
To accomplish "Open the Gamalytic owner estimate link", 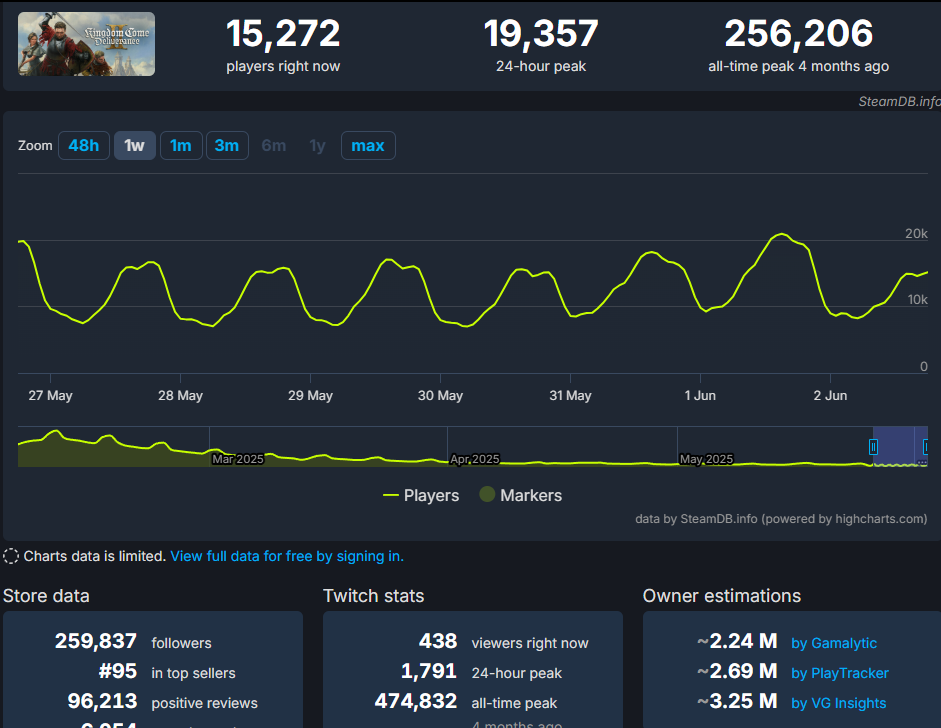I will pos(834,643).
